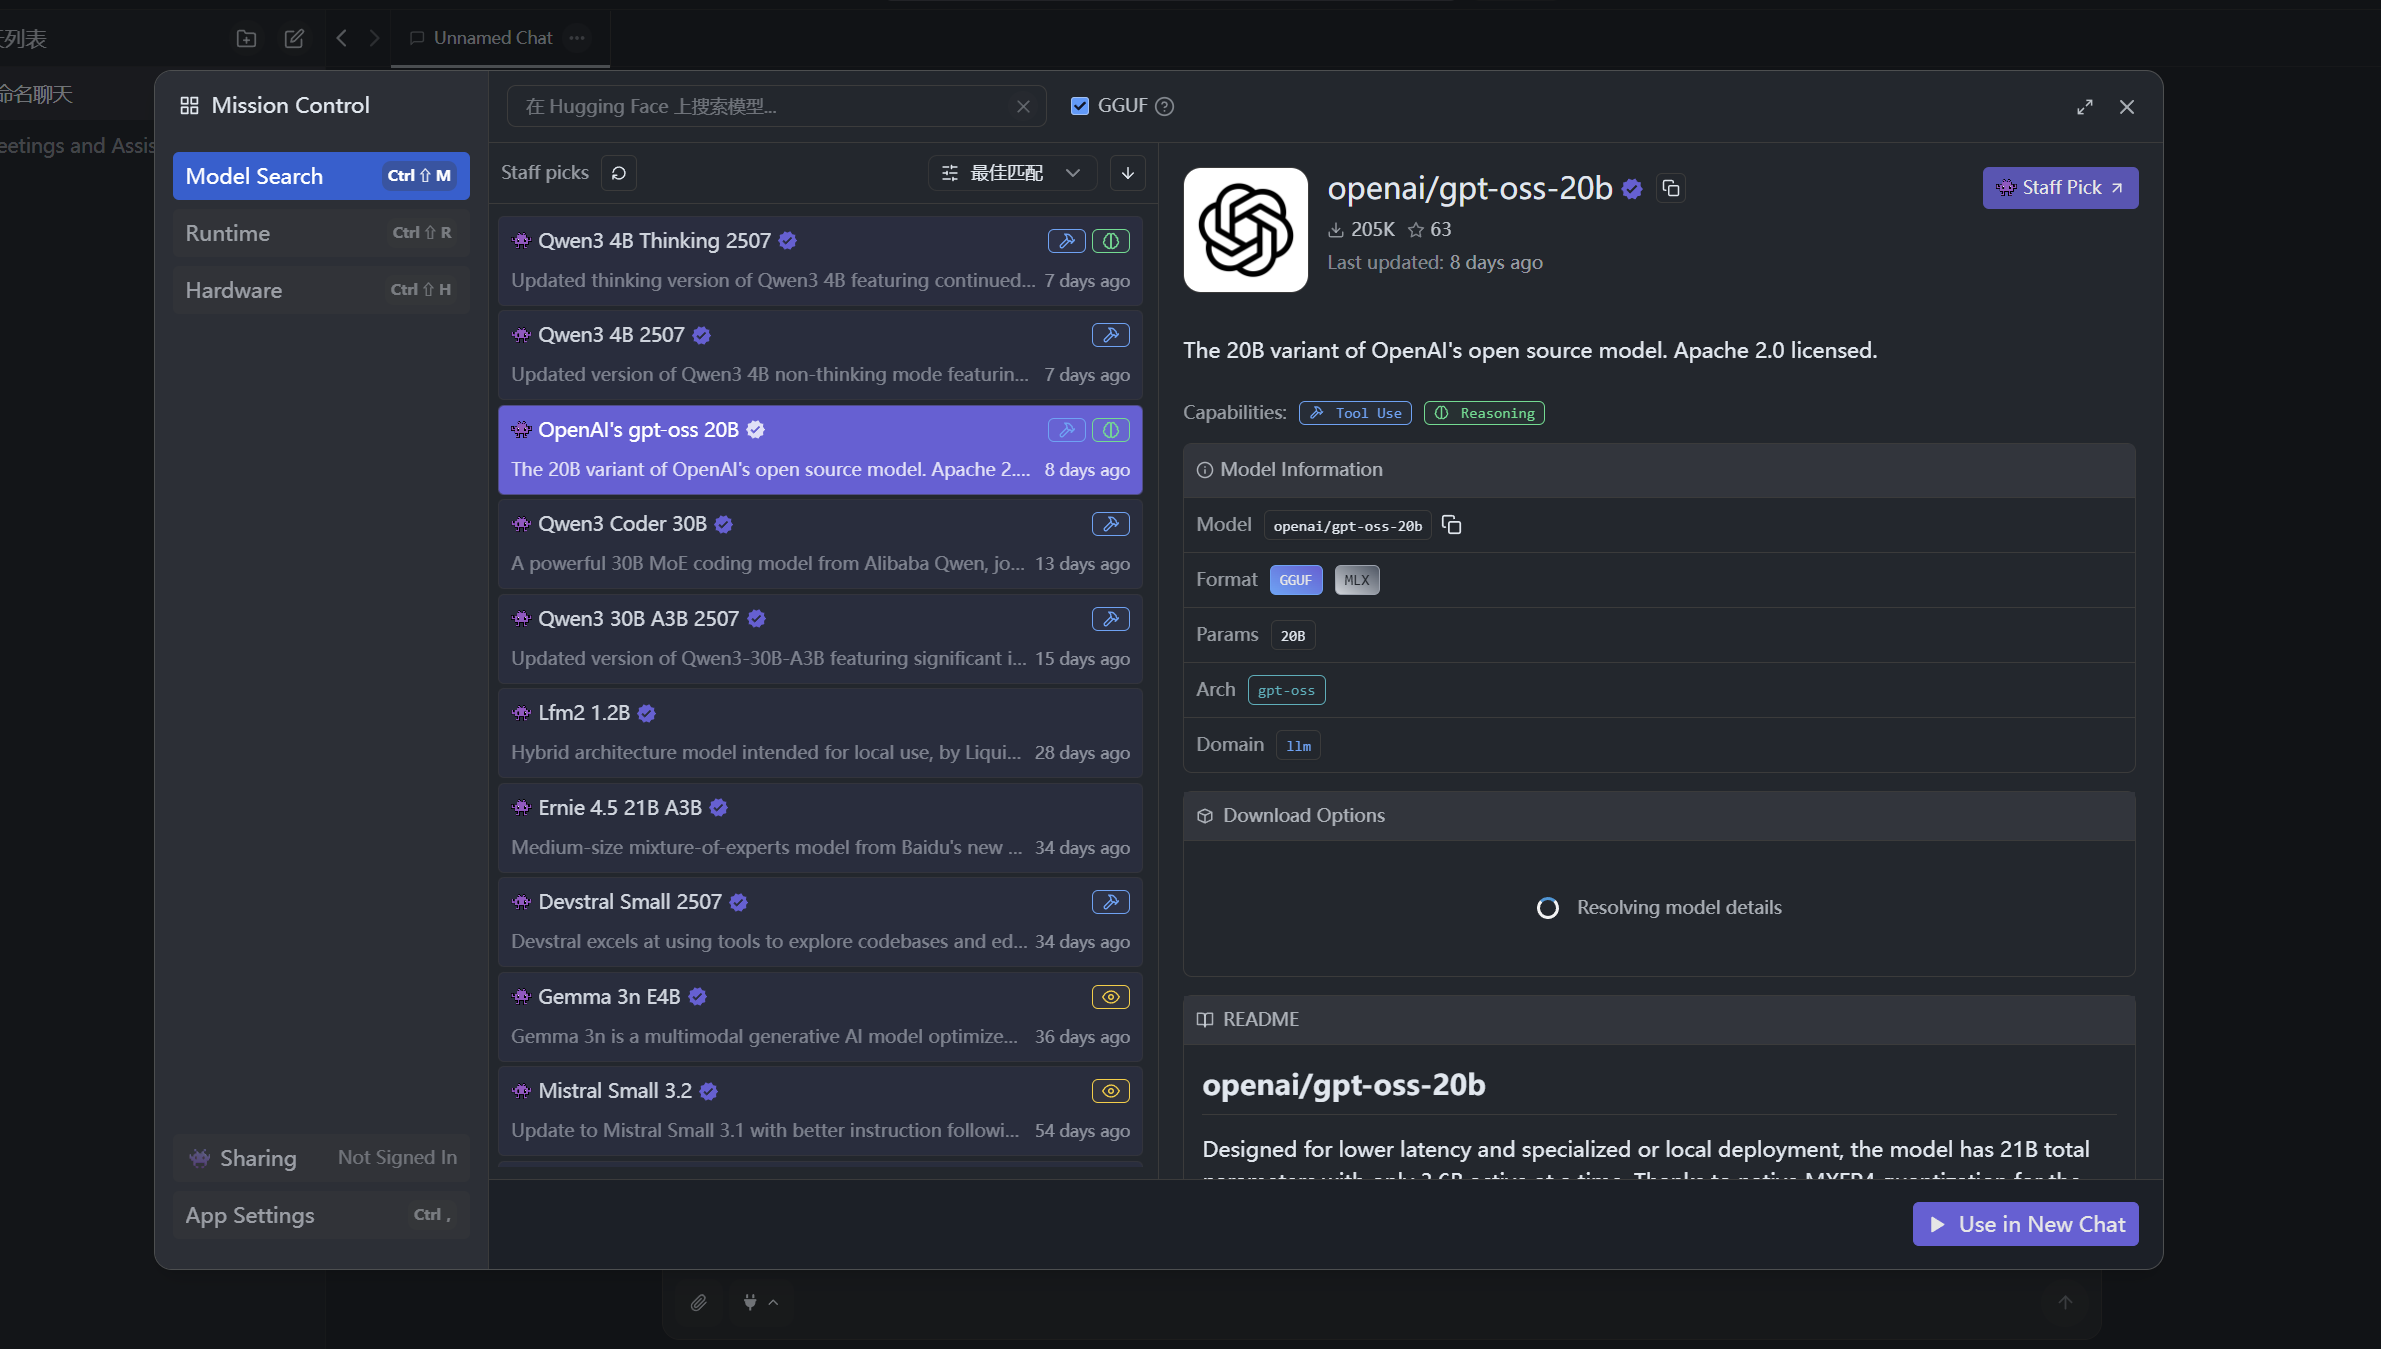Close the Mission Control dialog
This screenshot has height=1349, width=2381.
pos(2127,107)
